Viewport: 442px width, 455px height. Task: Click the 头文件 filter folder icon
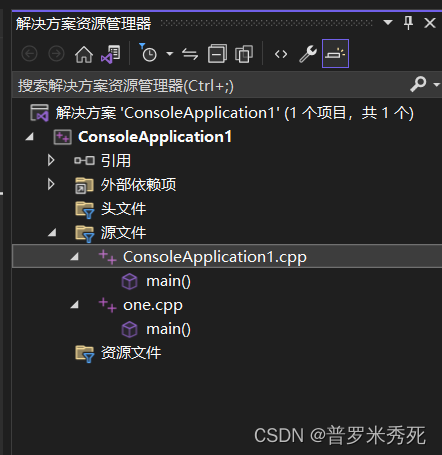tap(85, 210)
